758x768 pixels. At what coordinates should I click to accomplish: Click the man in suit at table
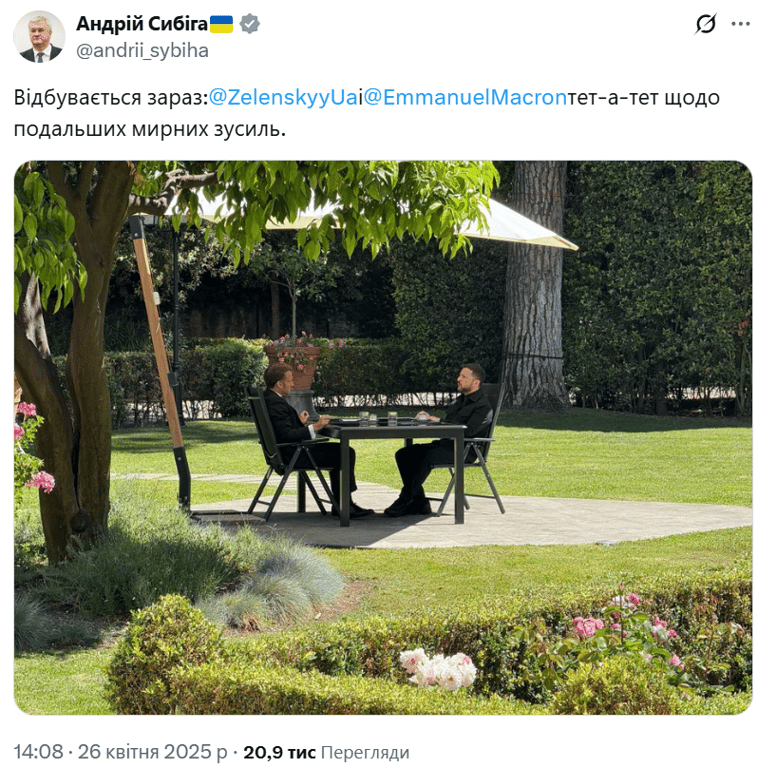point(306,438)
